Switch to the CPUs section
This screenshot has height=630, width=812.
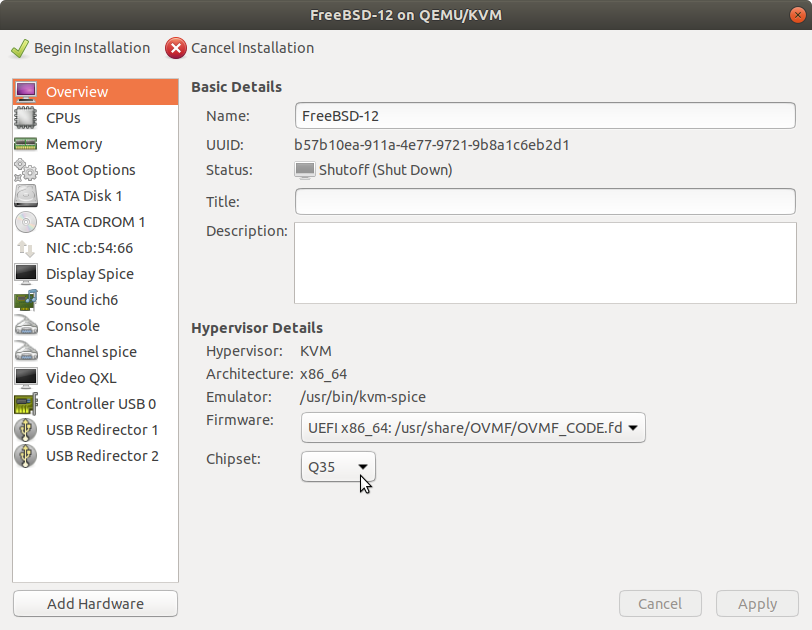pyautogui.click(x=96, y=118)
